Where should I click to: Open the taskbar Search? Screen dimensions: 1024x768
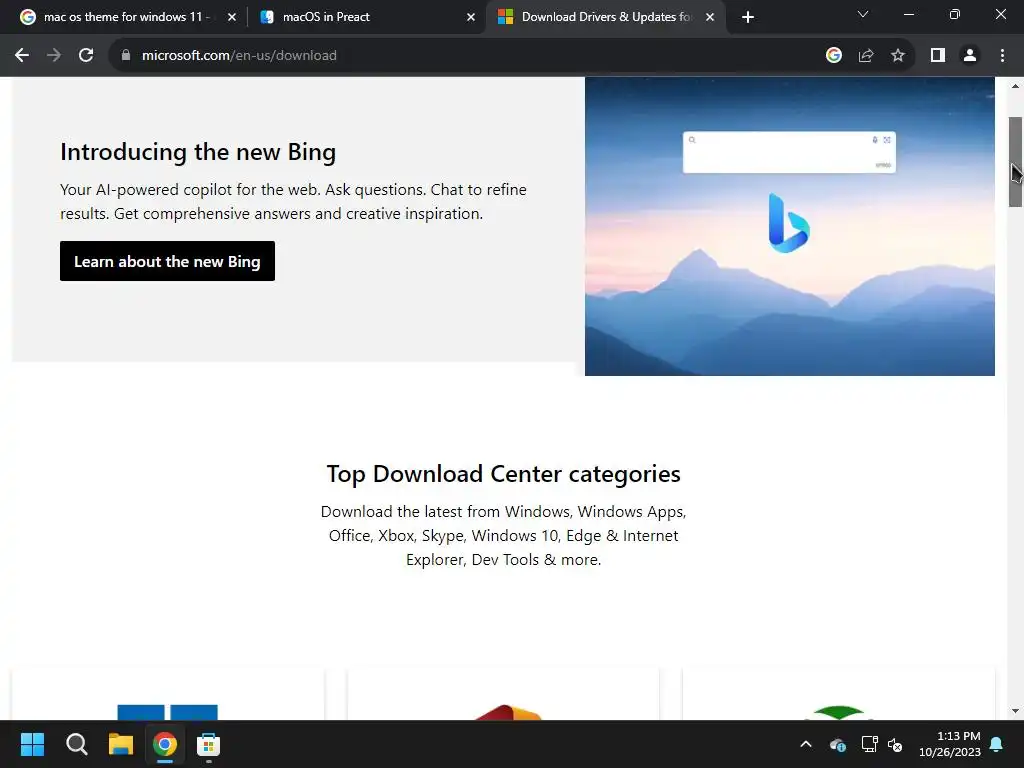76,744
